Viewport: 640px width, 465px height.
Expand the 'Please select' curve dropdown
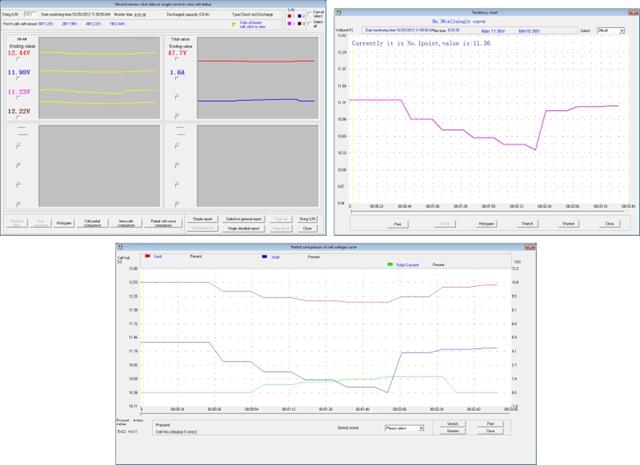[x=404, y=427]
